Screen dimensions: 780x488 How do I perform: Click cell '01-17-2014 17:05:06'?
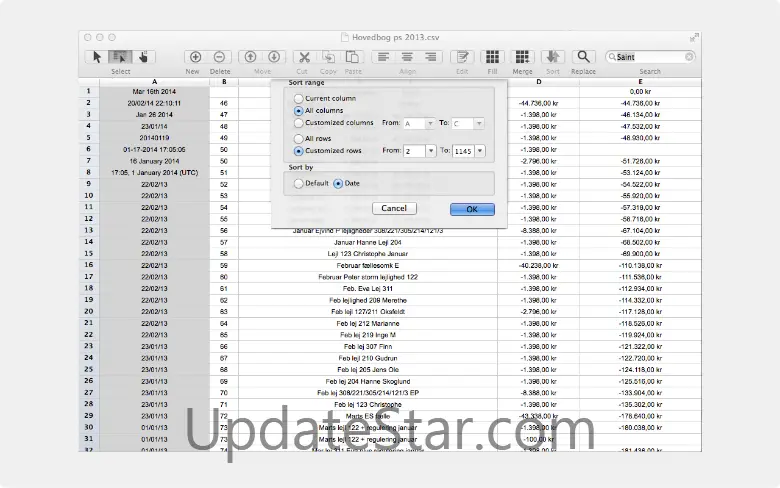[154, 150]
